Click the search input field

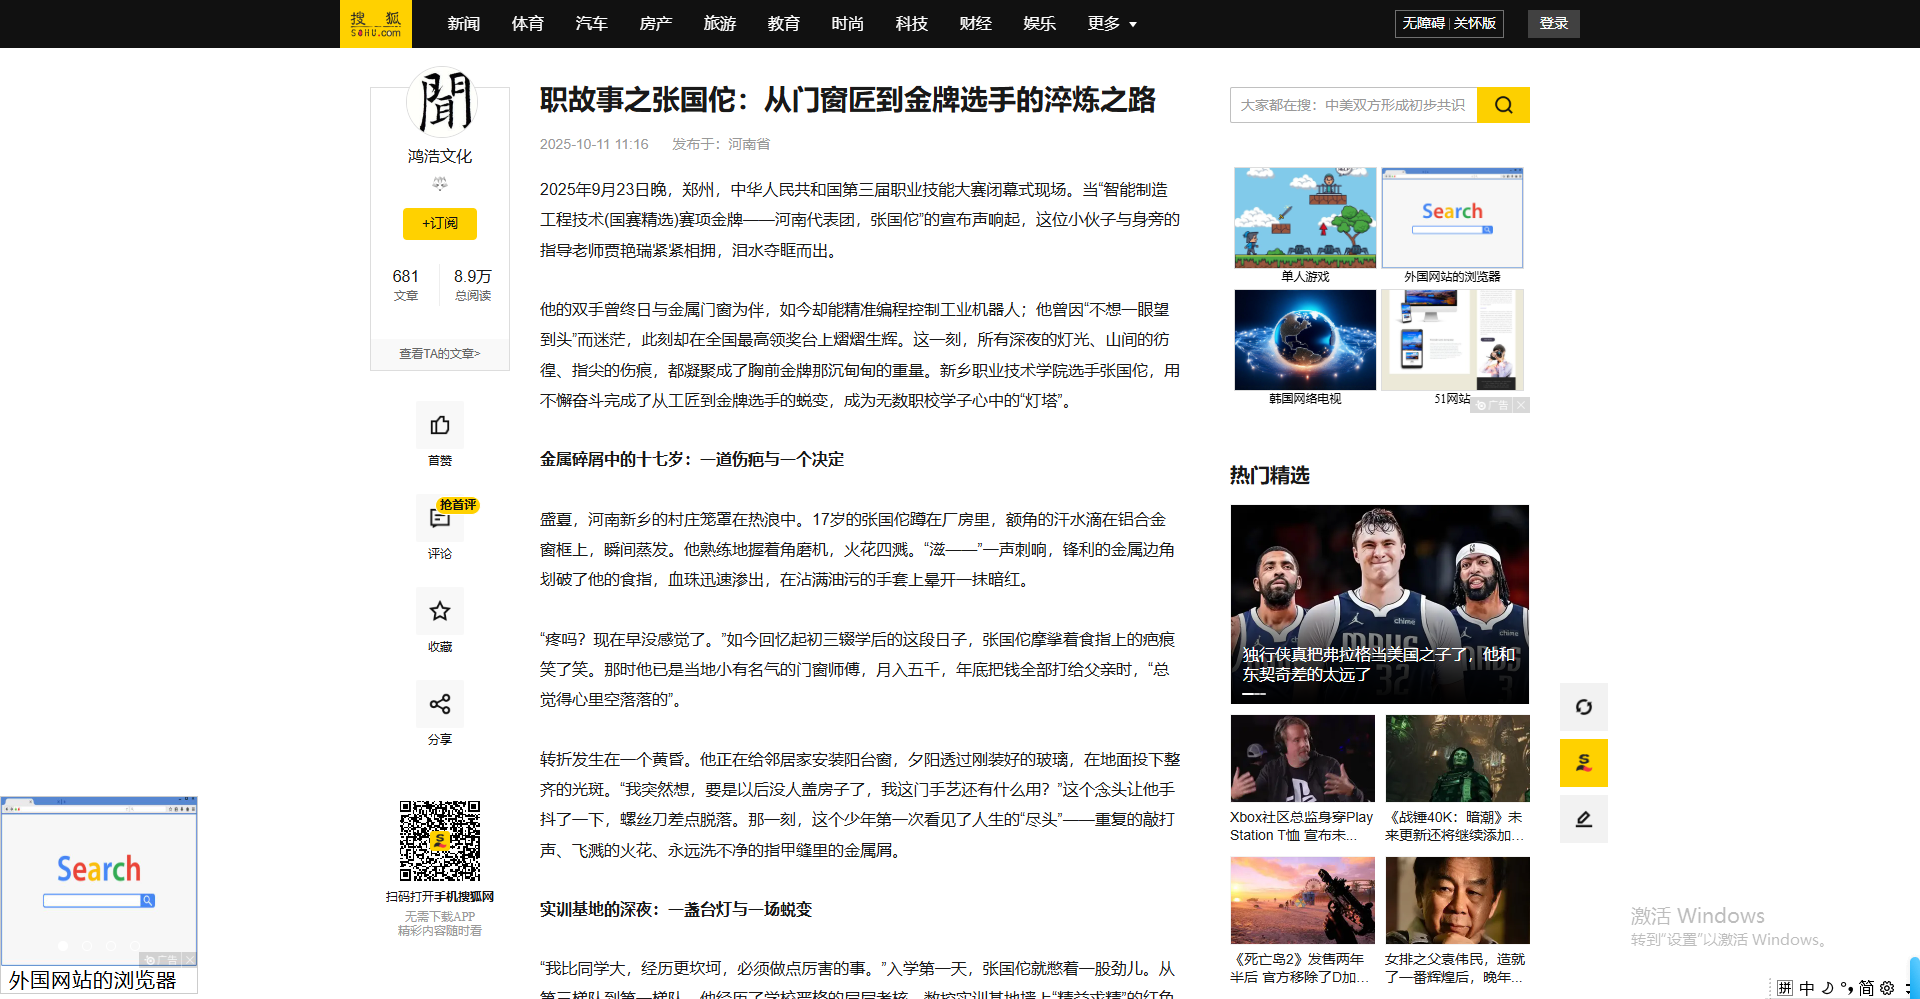[x=1353, y=105]
